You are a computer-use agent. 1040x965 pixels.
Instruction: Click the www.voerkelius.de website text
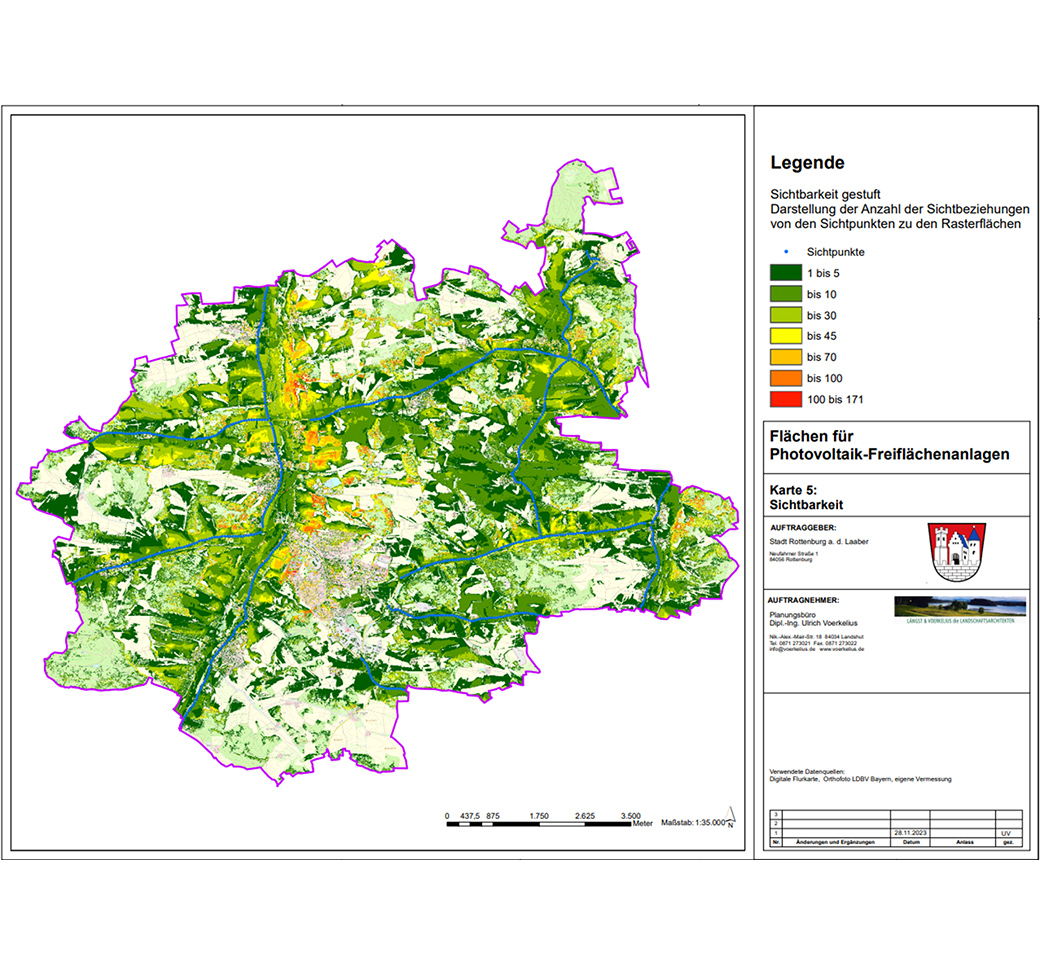pyautogui.click(x=842, y=649)
